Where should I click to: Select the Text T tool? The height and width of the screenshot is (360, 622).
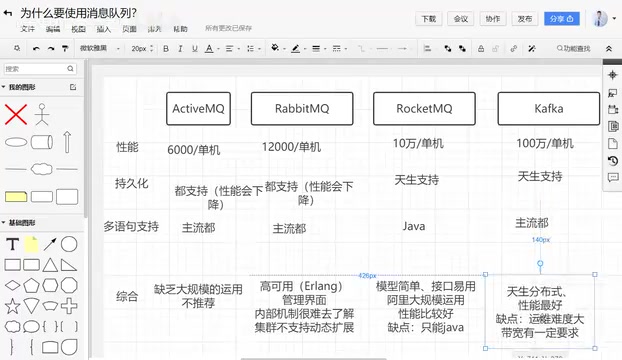13,244
